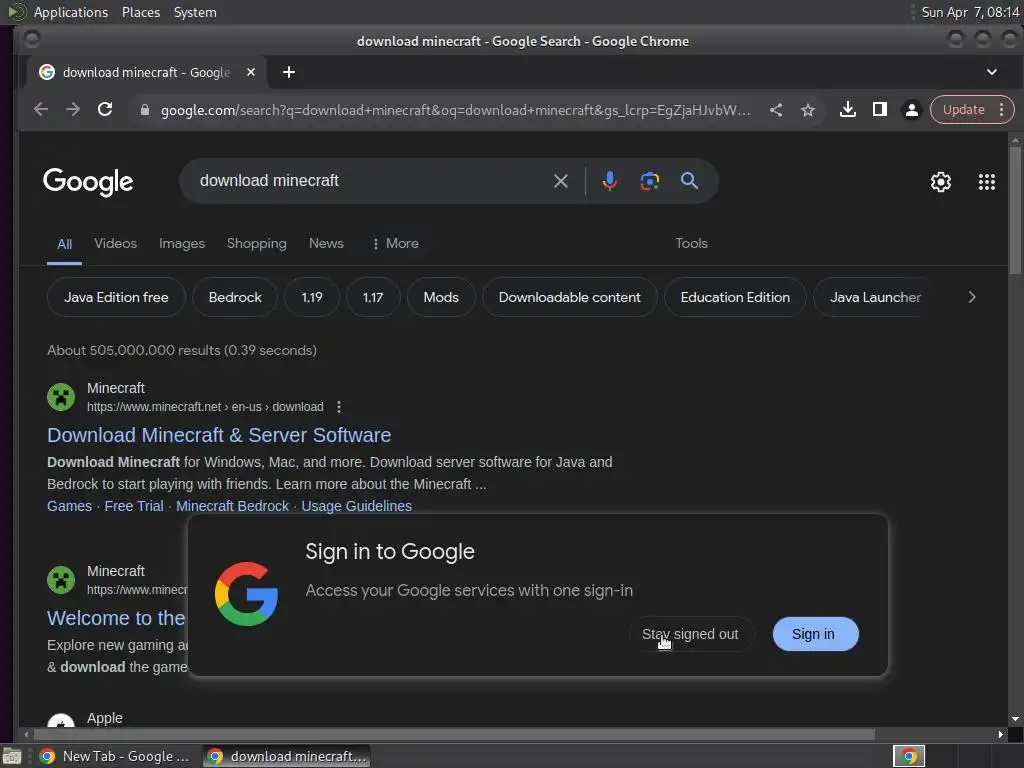Filter by Java Edition free chip
This screenshot has height=768, width=1024.
[x=116, y=297]
